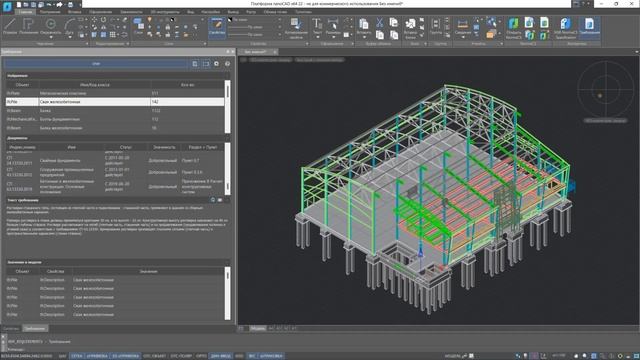640x360 pixels.
Task: Select the Текст text tool
Action: coord(317,26)
